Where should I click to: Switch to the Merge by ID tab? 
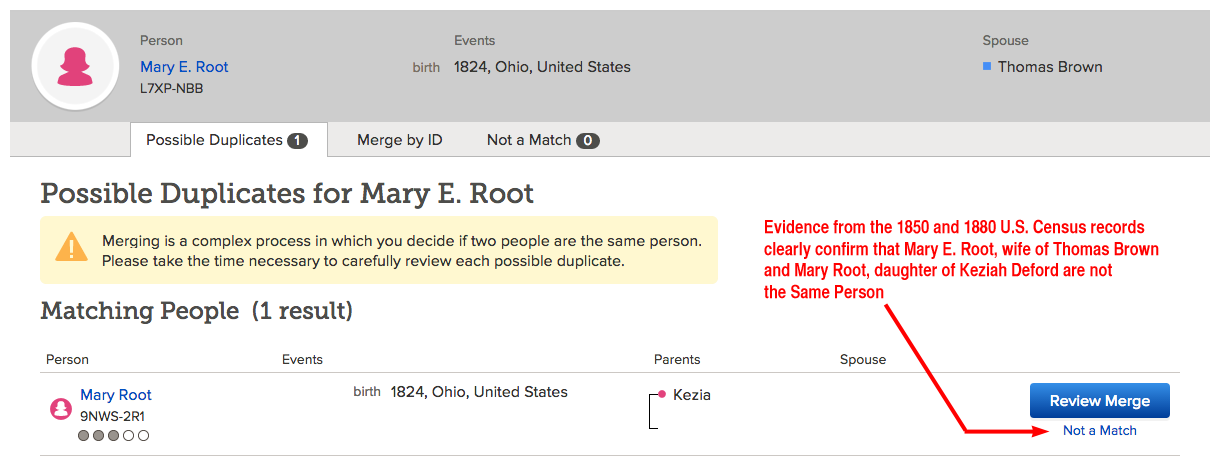(x=400, y=140)
